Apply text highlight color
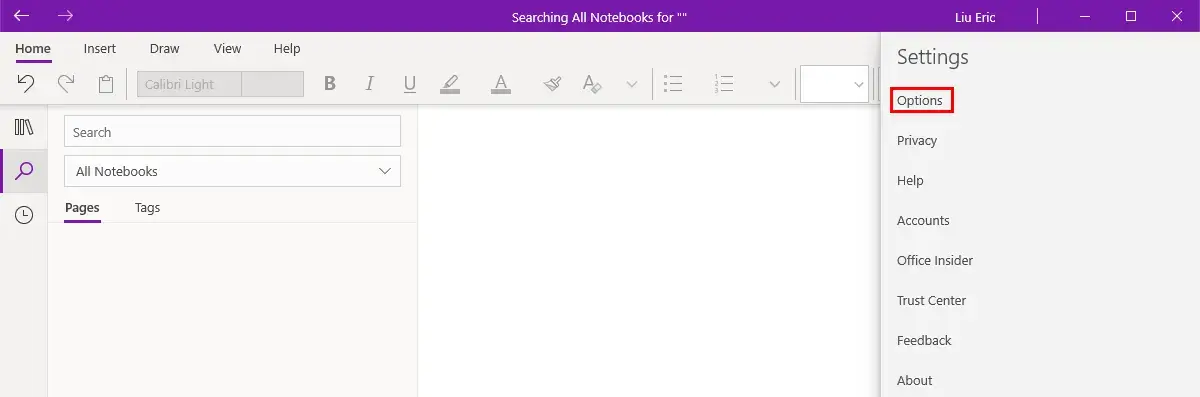 (449, 84)
